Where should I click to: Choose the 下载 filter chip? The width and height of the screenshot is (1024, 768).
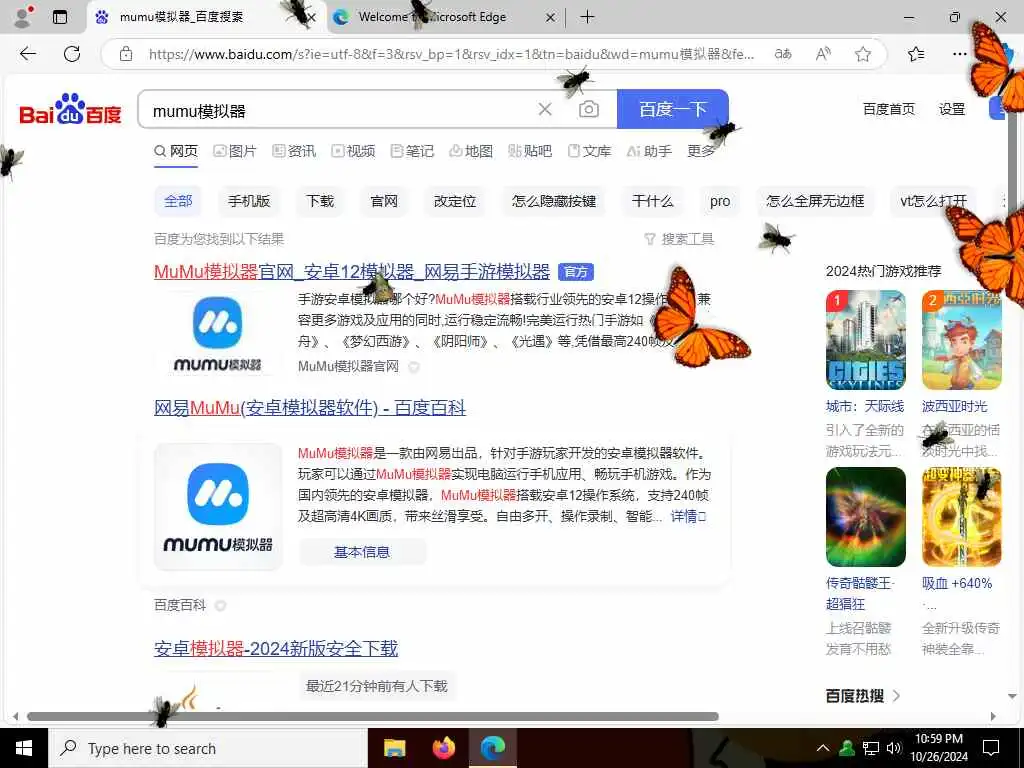click(320, 201)
